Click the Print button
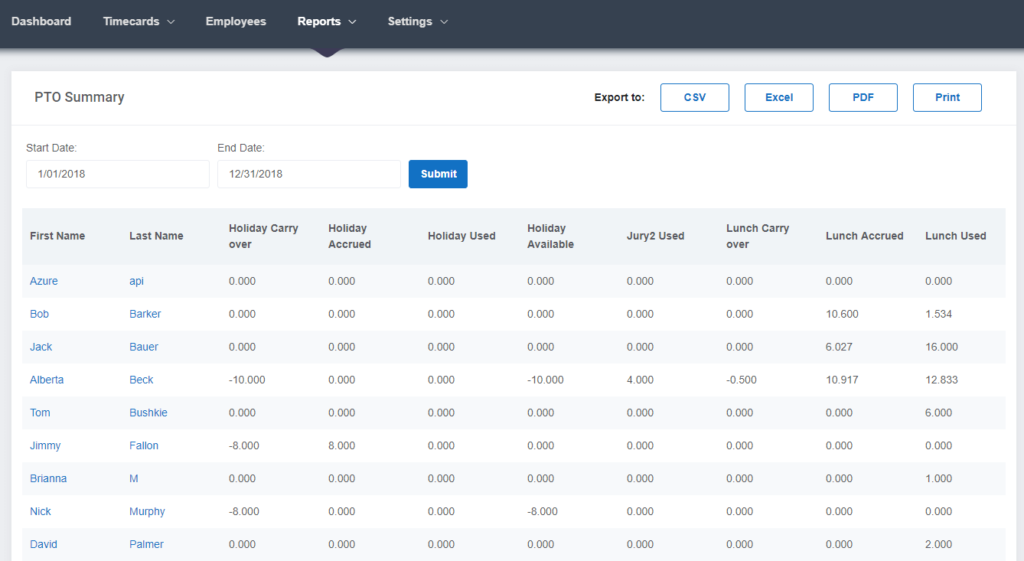 coord(947,97)
